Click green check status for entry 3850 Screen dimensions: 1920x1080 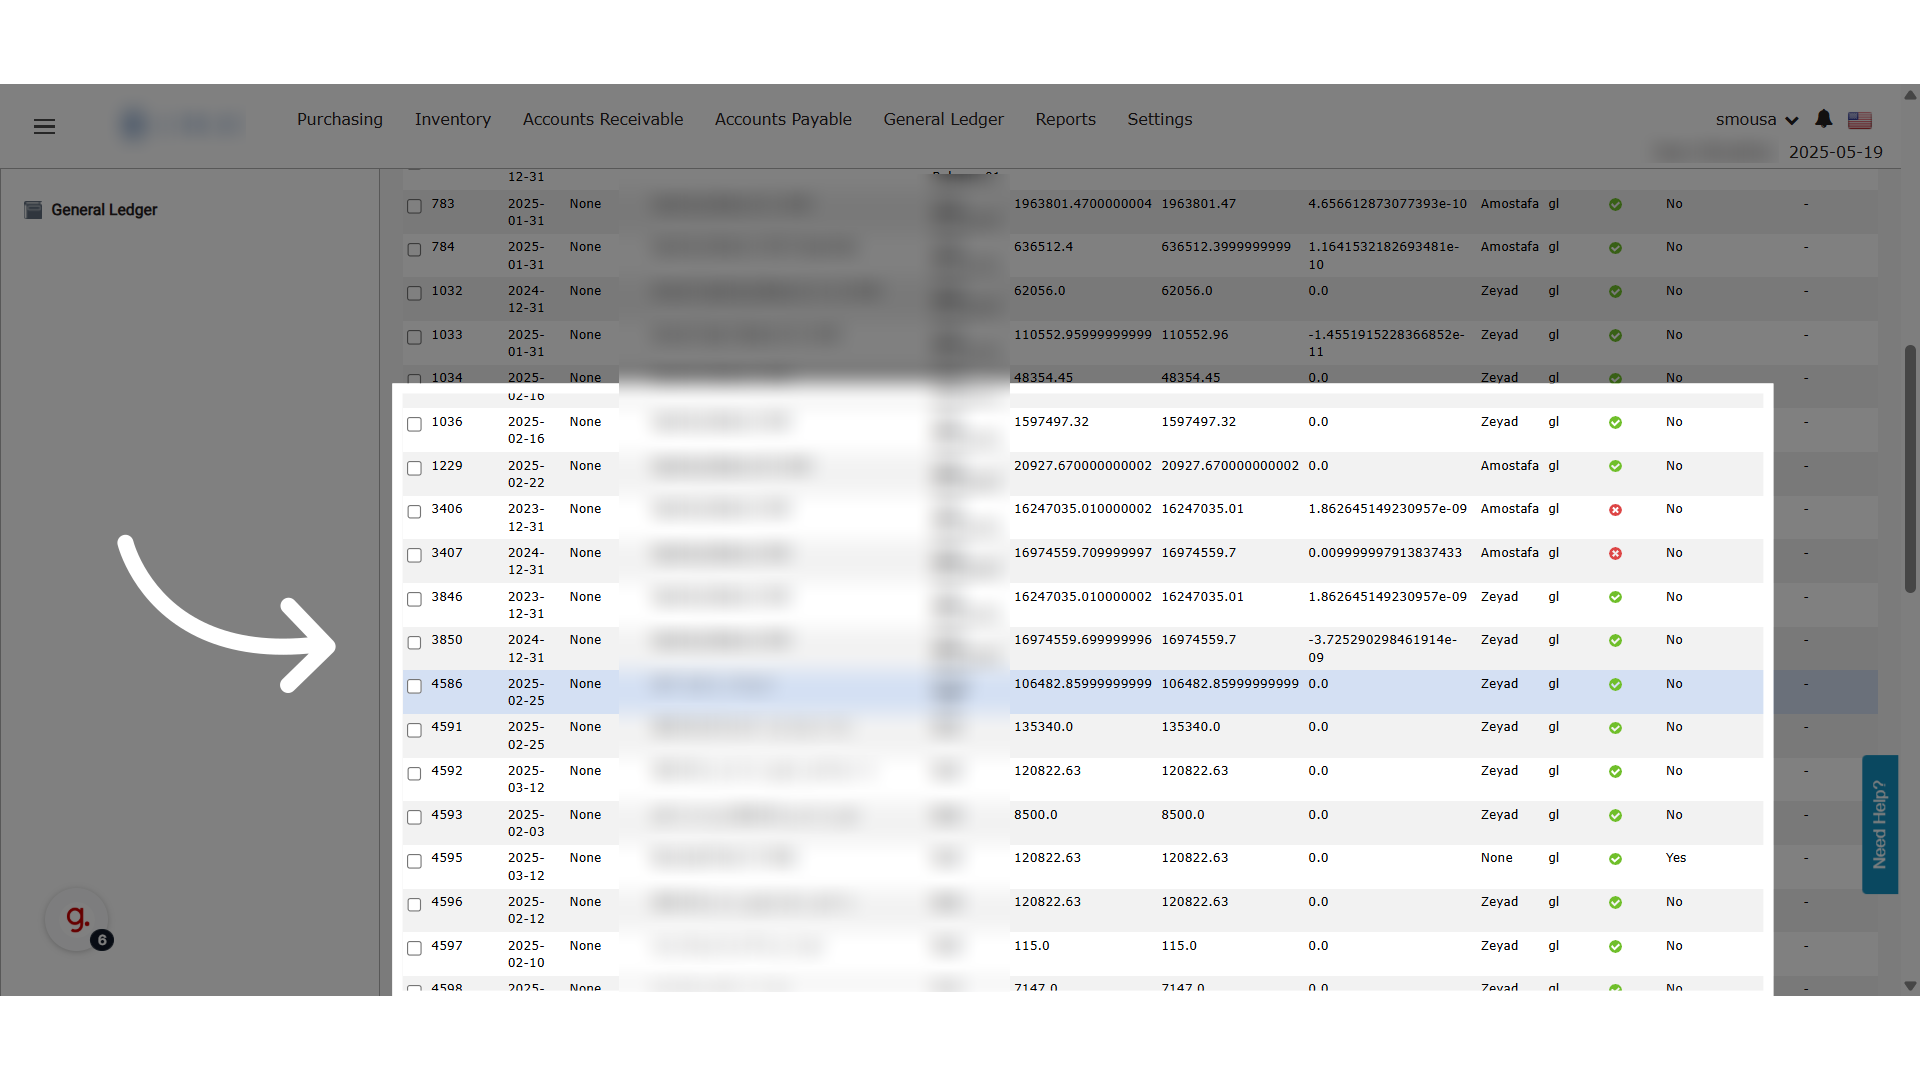1615,641
